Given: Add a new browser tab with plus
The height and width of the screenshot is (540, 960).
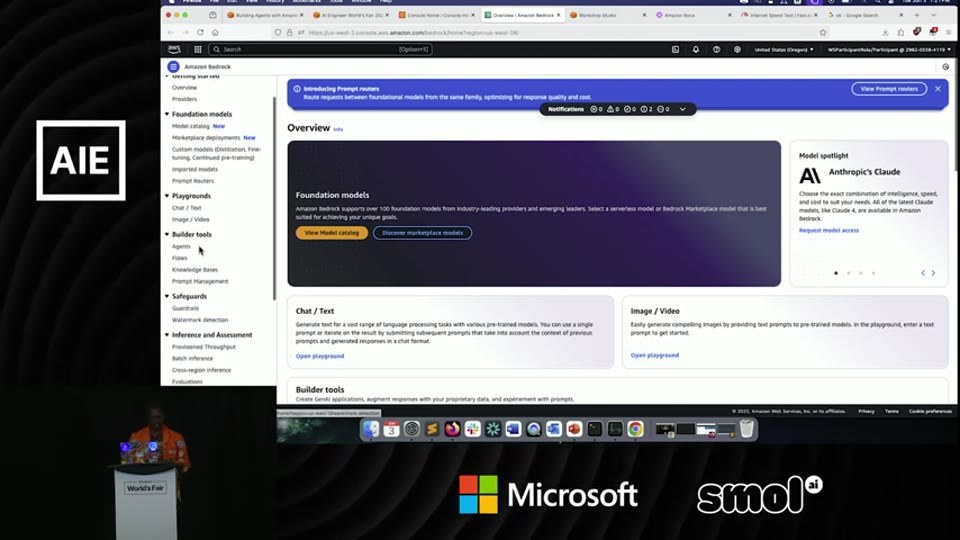Looking at the screenshot, I should (x=917, y=15).
